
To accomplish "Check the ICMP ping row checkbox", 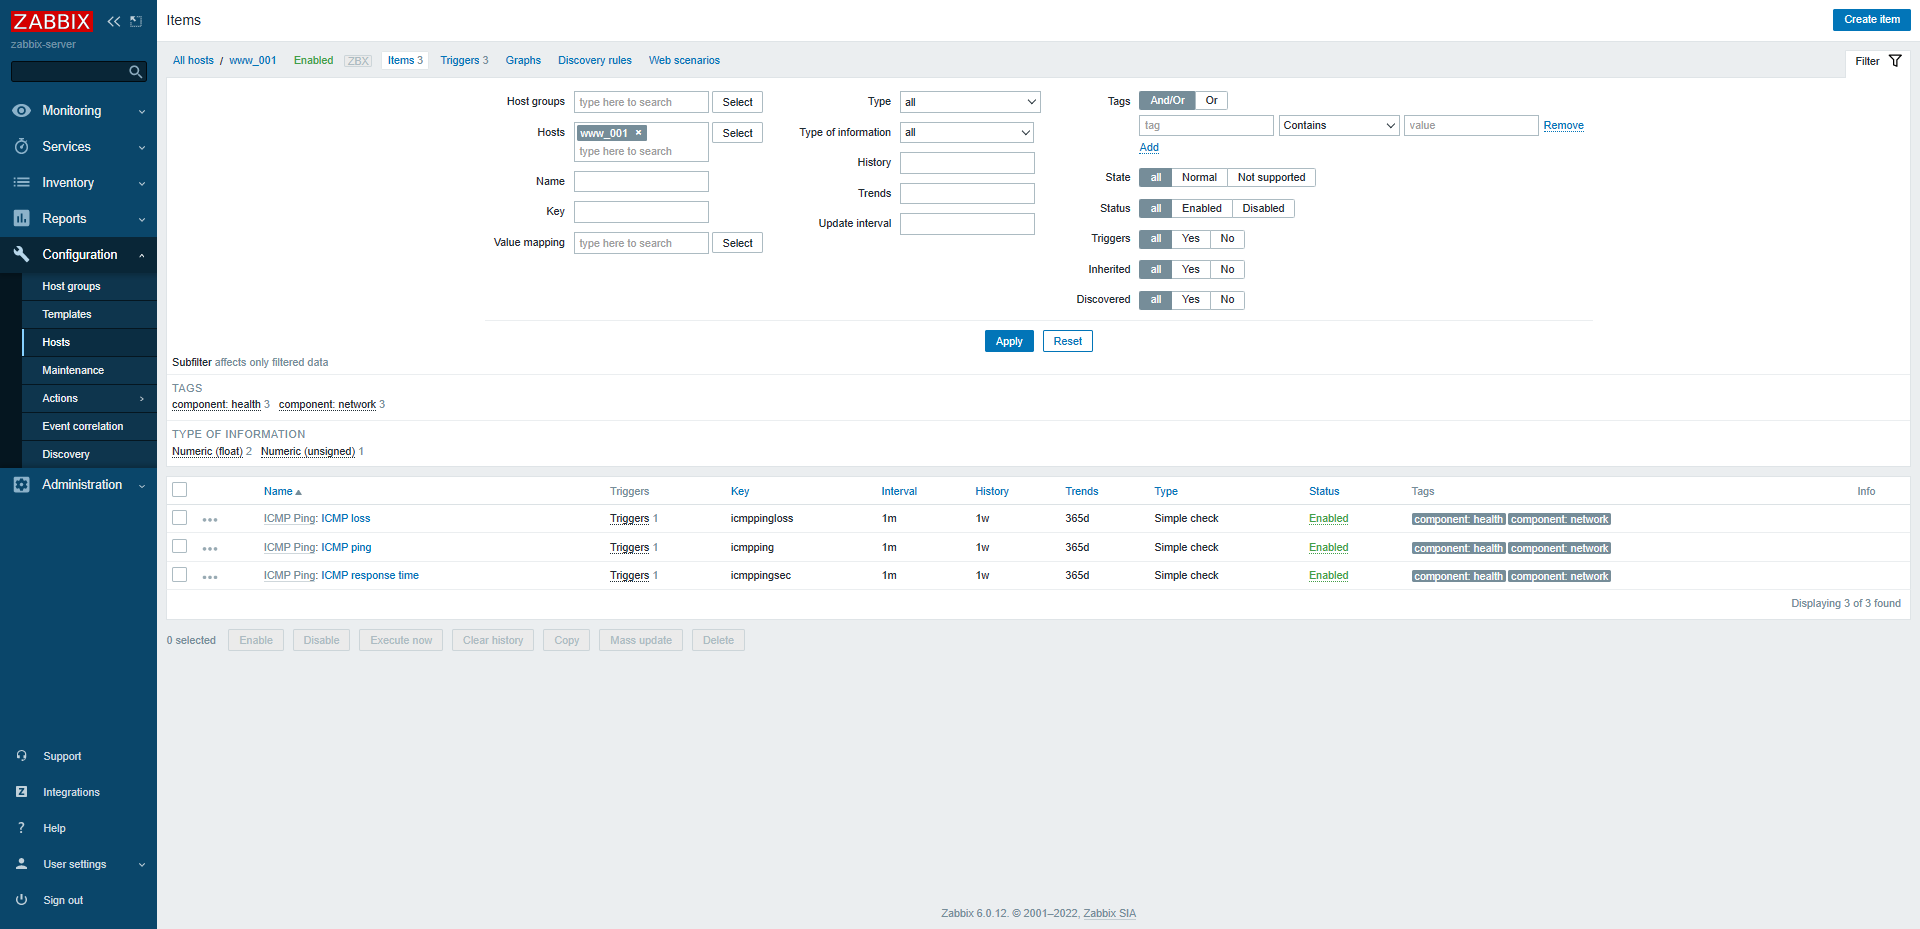I will pyautogui.click(x=180, y=546).
